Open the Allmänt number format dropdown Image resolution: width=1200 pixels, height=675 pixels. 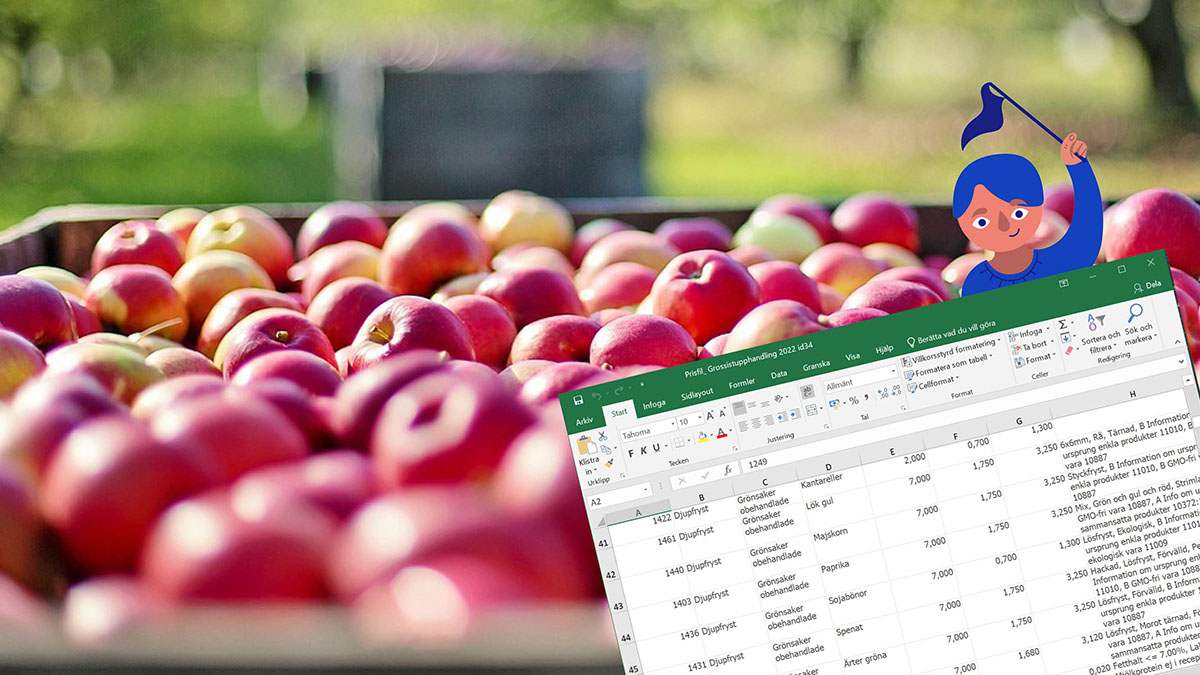point(859,380)
